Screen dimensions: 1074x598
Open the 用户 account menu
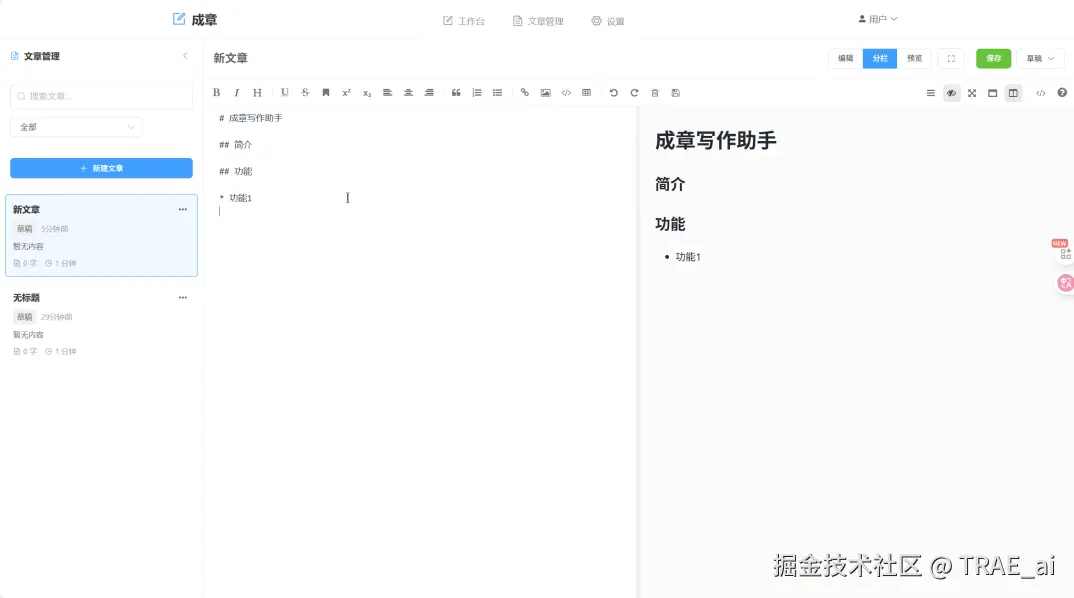point(878,18)
